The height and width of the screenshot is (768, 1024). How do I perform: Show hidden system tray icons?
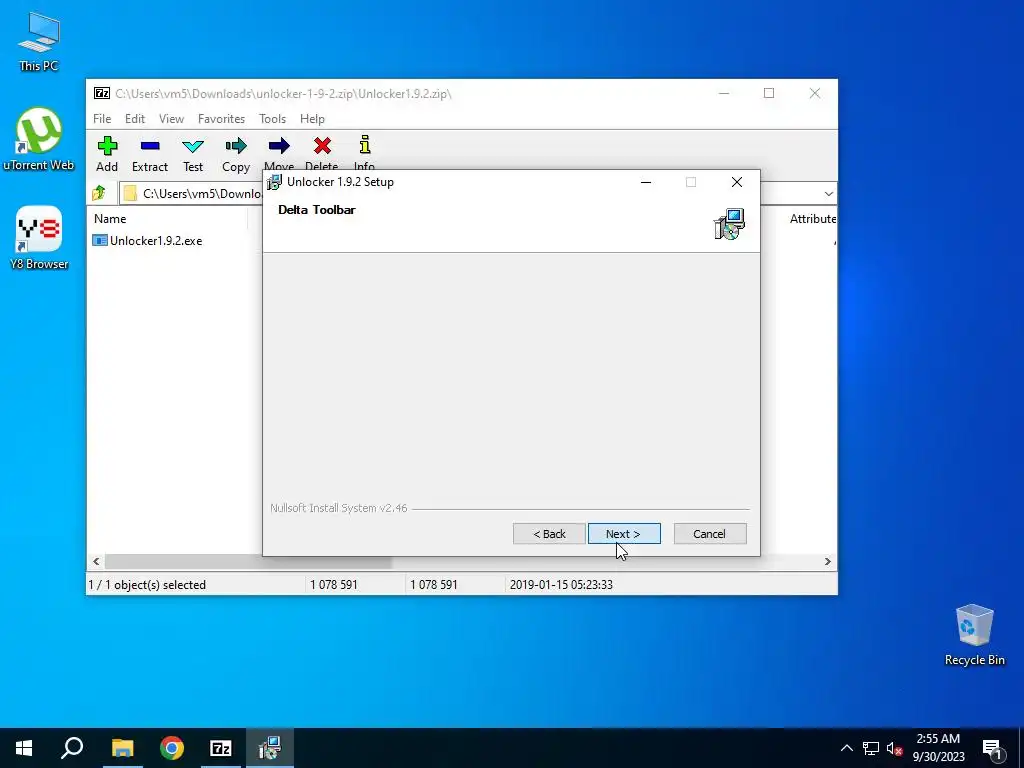tap(846, 748)
